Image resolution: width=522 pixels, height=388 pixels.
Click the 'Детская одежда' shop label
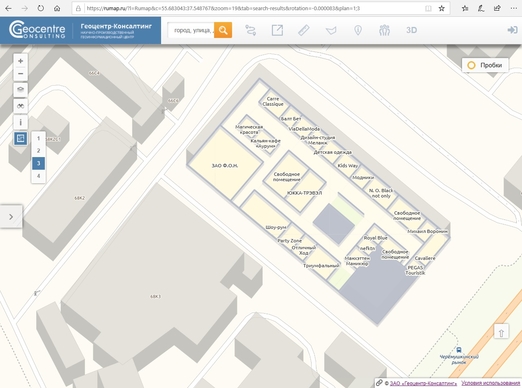coord(332,152)
